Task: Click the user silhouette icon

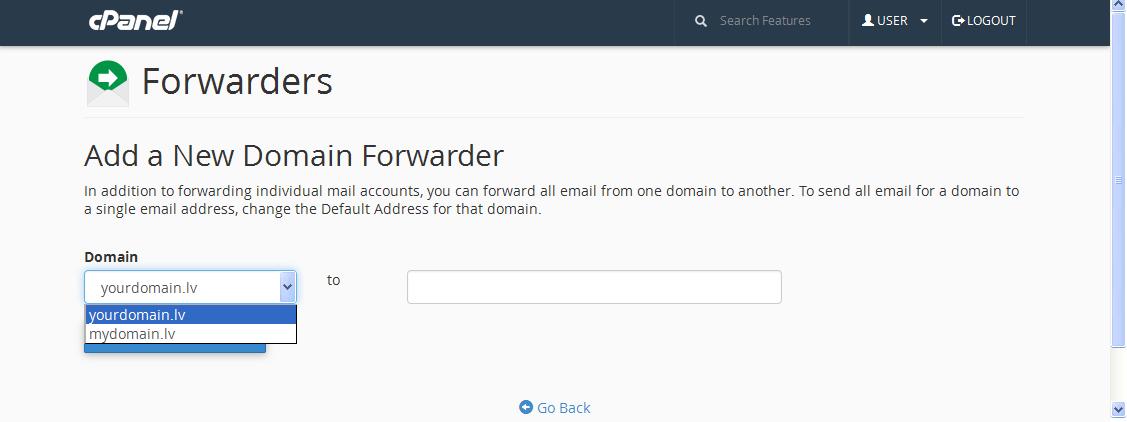Action: 868,20
